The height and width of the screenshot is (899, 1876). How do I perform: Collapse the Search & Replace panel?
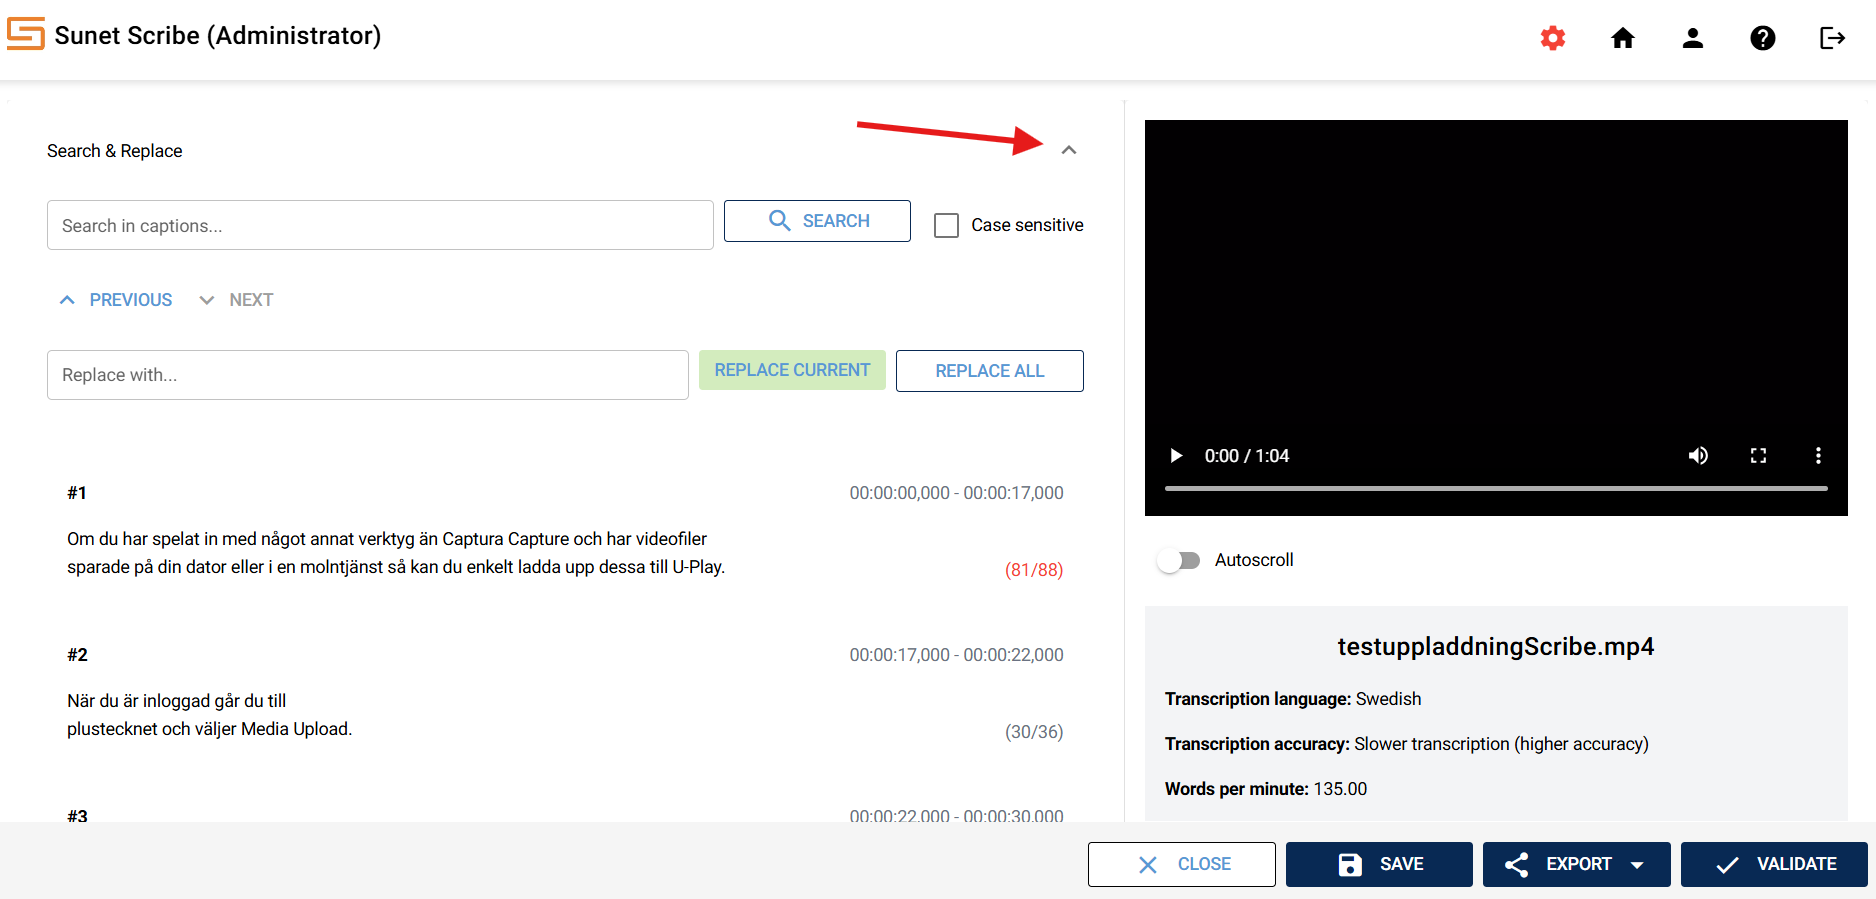1069,150
